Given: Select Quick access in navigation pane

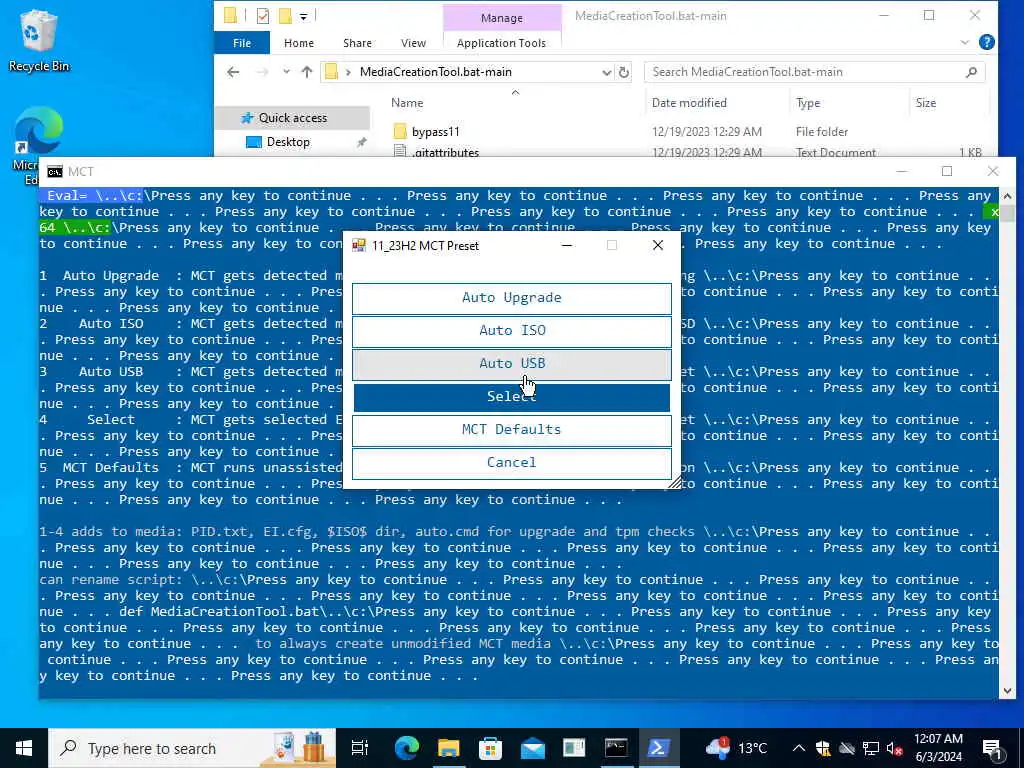Looking at the screenshot, I should pos(293,118).
